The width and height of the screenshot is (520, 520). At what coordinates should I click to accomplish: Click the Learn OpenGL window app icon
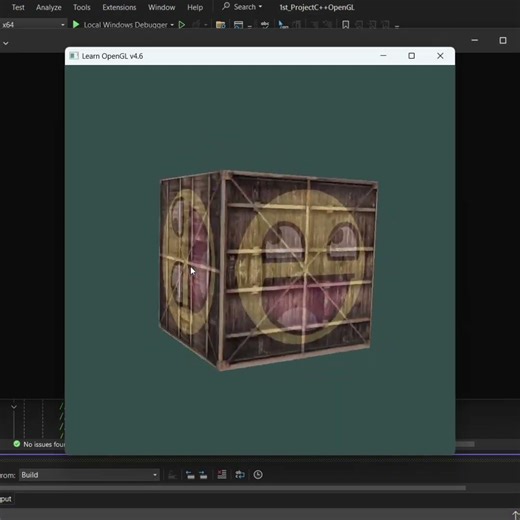(74, 56)
